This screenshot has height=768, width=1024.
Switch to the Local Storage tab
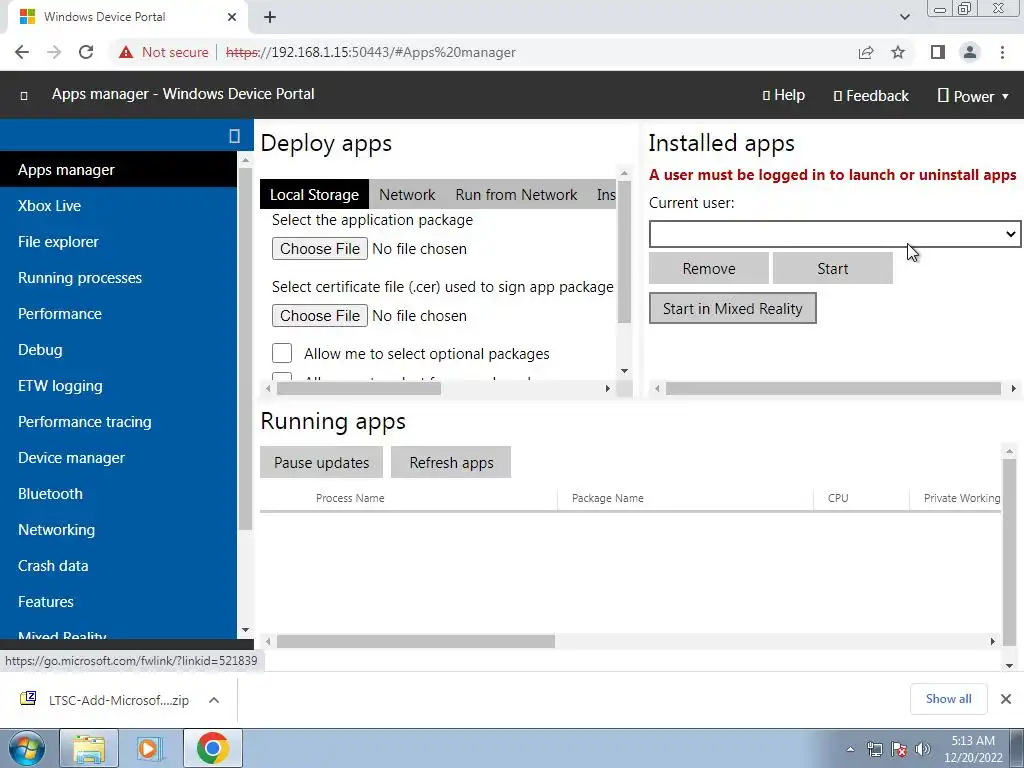pyautogui.click(x=314, y=195)
